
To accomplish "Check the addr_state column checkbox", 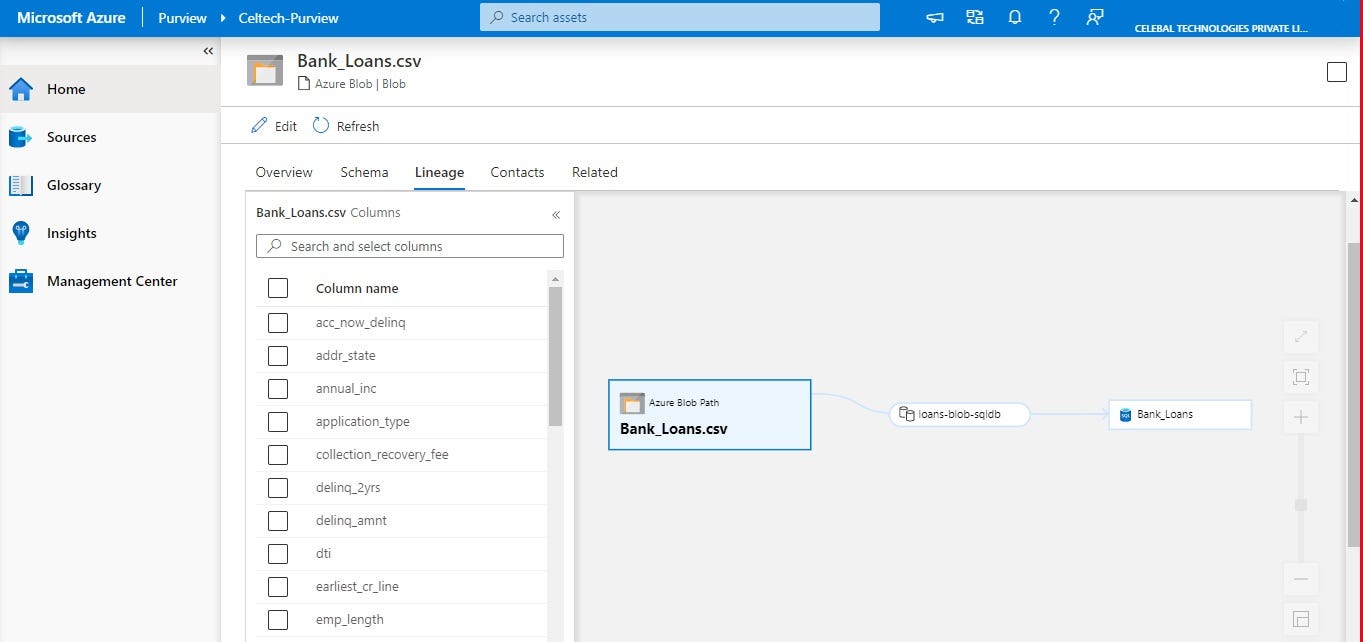I will (278, 355).
